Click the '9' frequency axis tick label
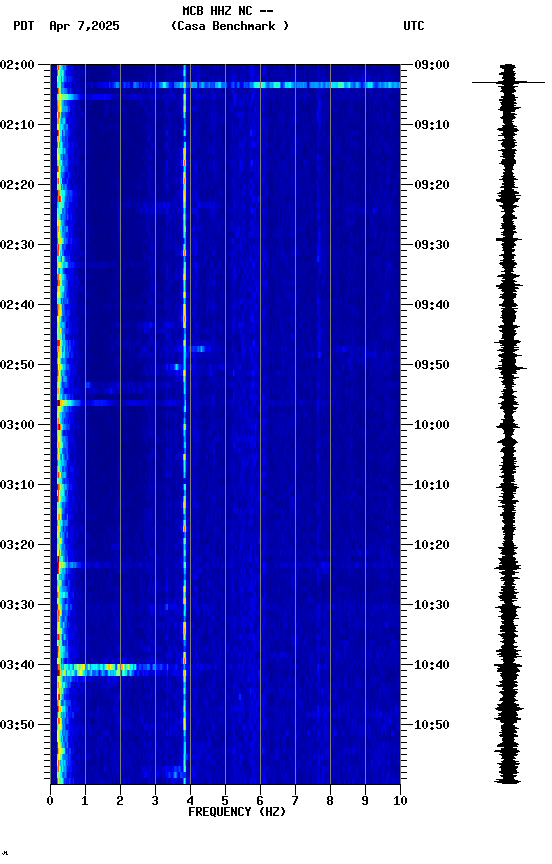 (365, 801)
